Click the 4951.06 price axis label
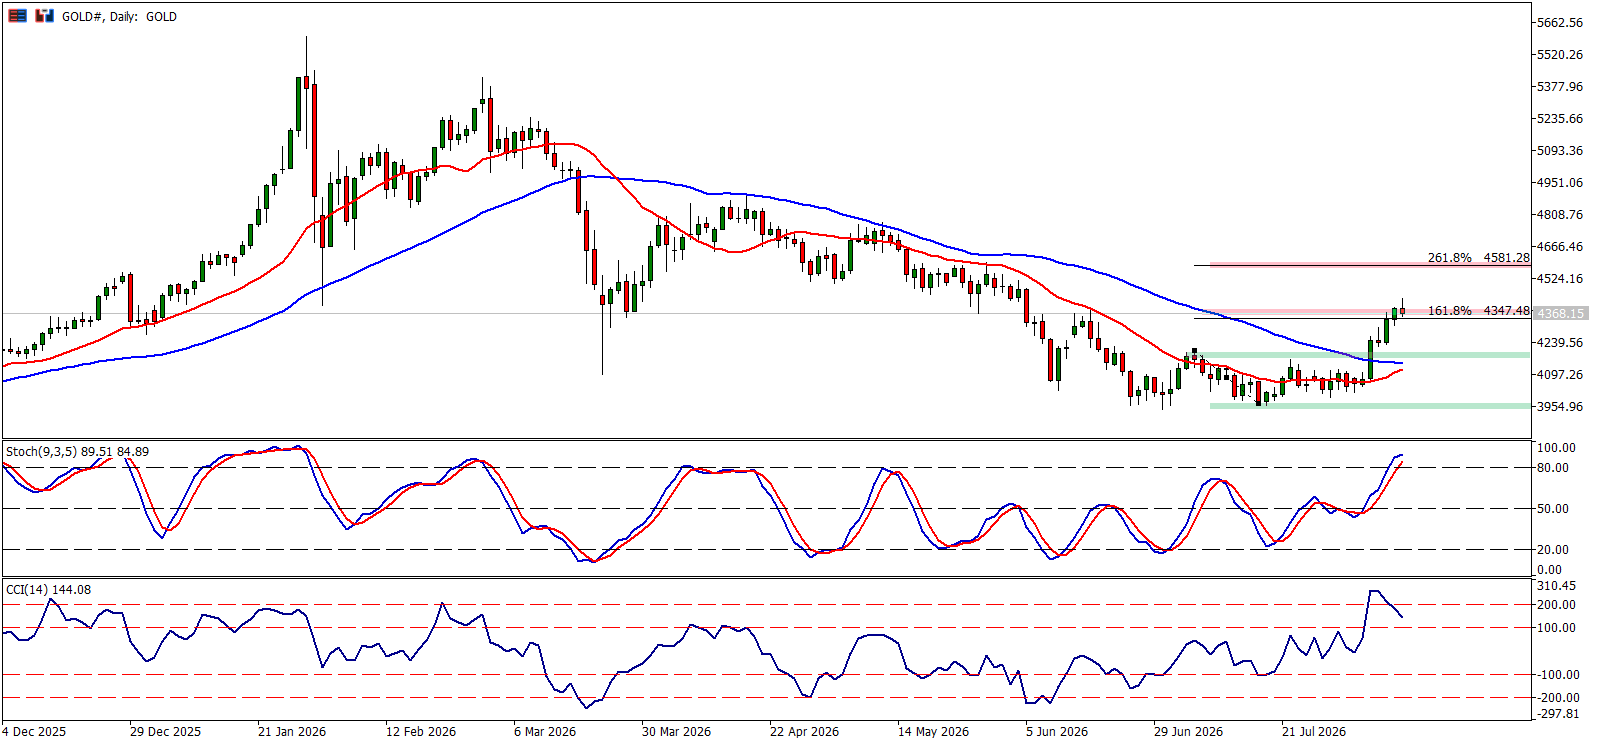Viewport: 1601px width, 744px height. point(1560,183)
